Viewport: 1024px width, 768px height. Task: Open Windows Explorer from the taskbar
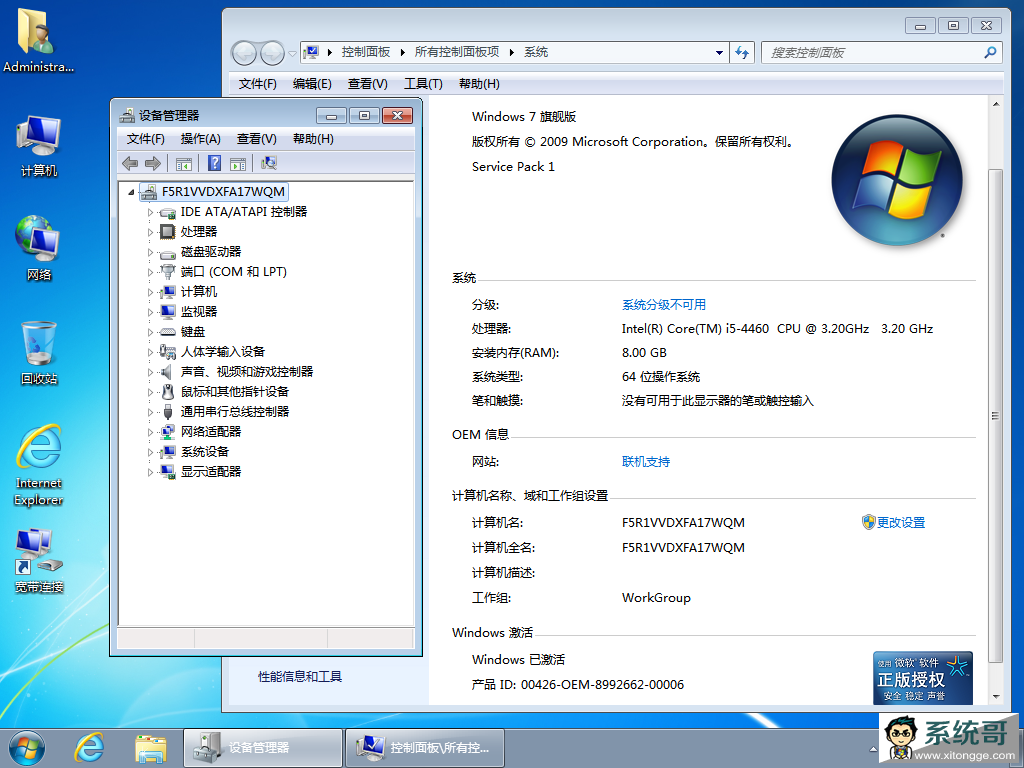(x=151, y=748)
